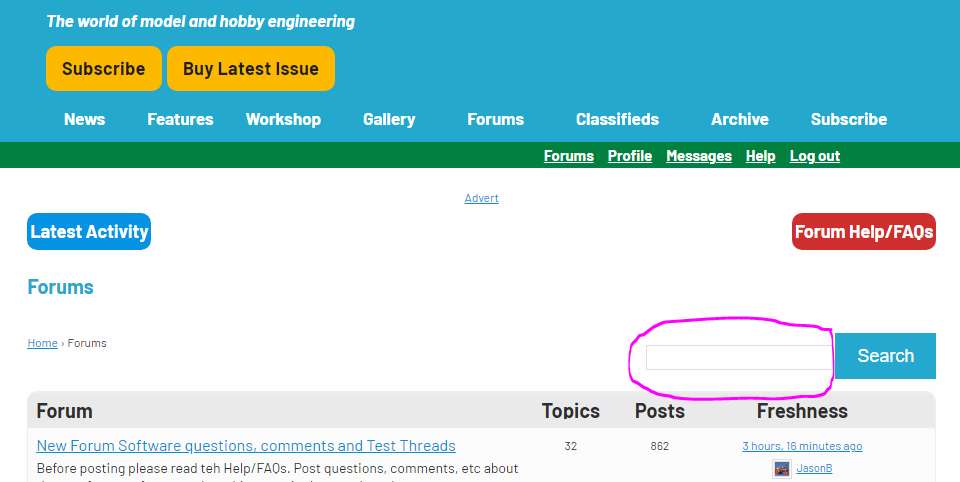Viewport: 960px width, 482px height.
Task: Click the Posts column header
Action: click(659, 411)
